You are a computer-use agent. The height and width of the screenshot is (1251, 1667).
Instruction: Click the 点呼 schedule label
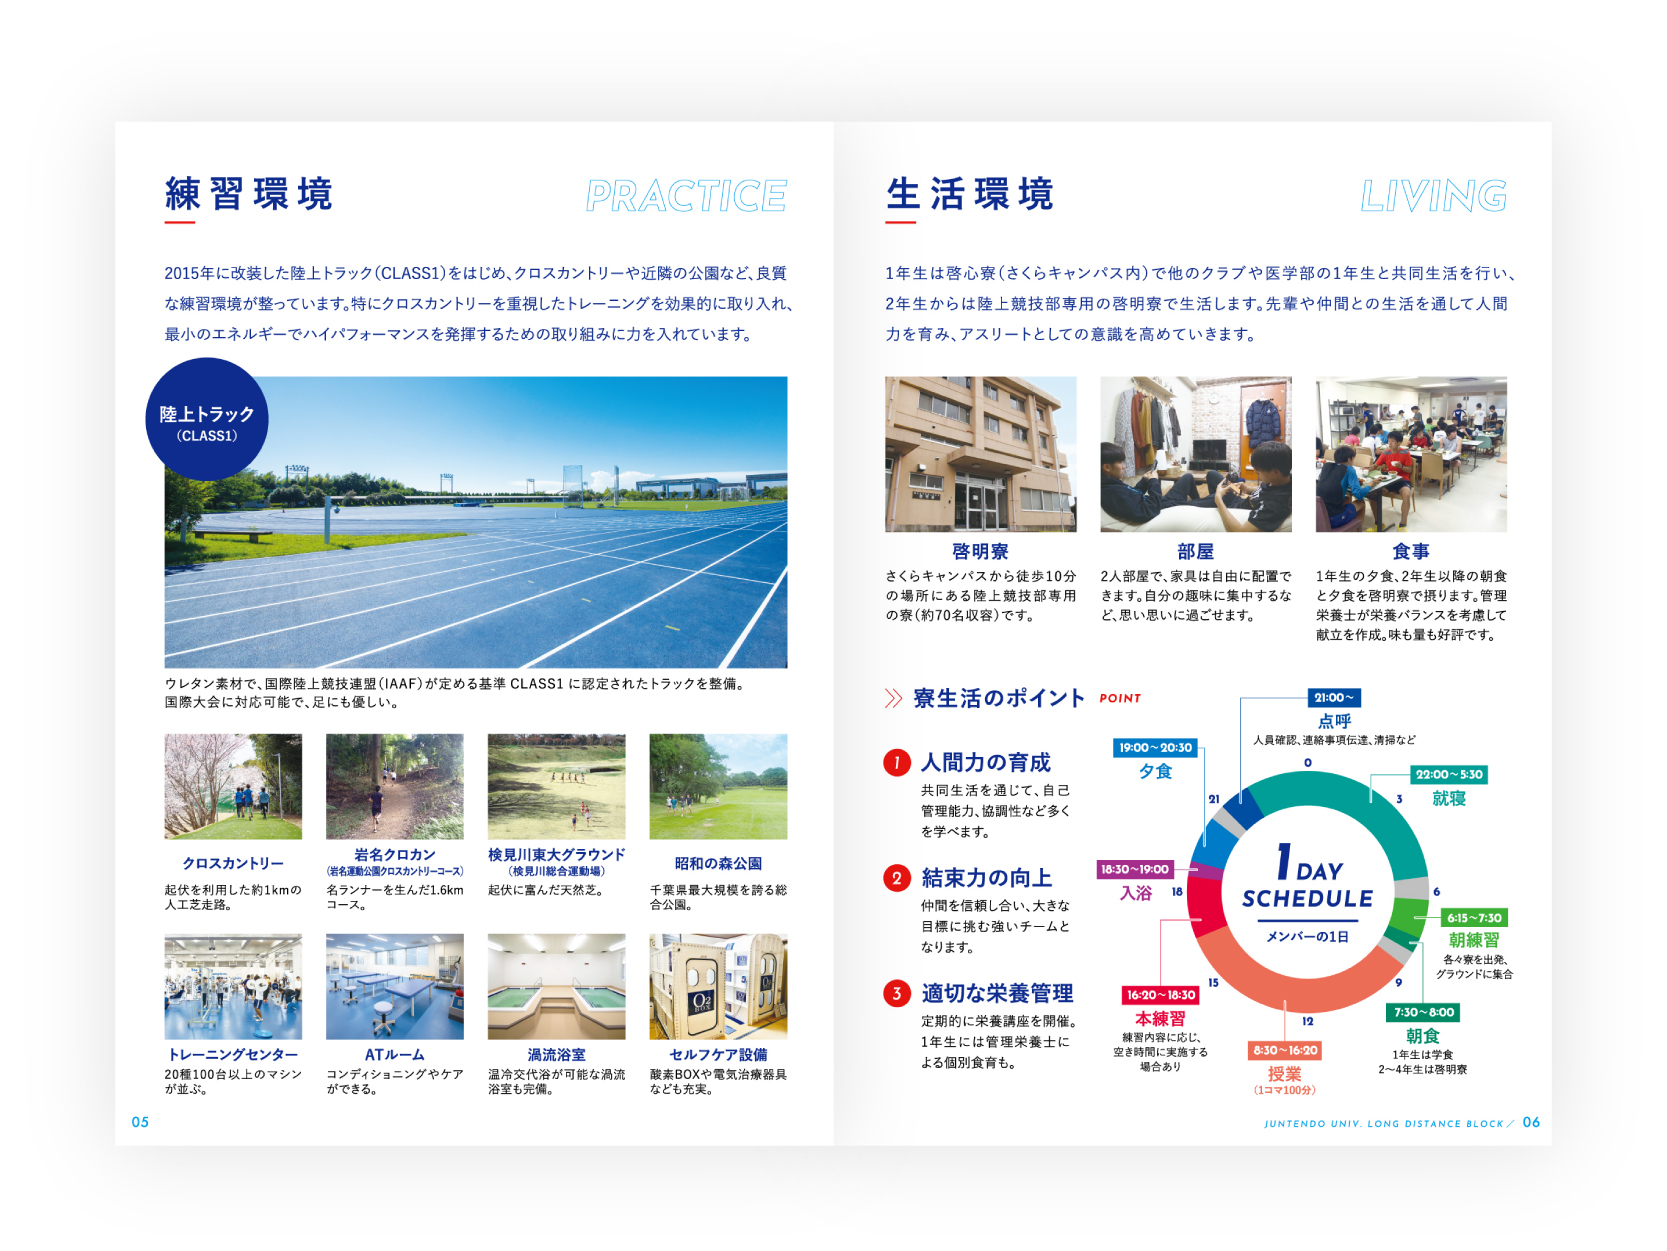[x=1334, y=721]
